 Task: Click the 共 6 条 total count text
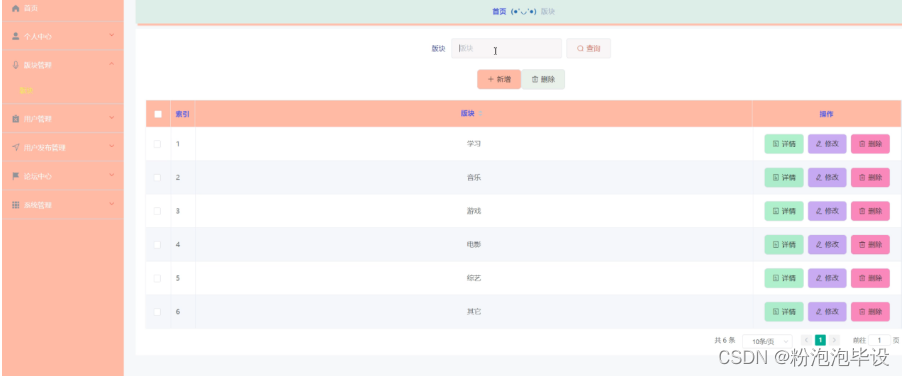click(x=725, y=341)
